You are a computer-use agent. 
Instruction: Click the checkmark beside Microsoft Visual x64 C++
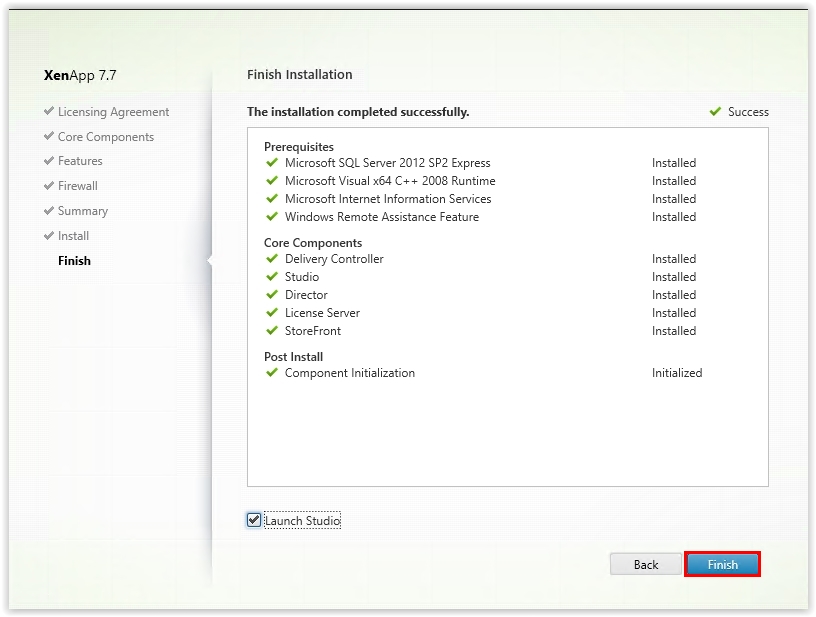[x=272, y=181]
